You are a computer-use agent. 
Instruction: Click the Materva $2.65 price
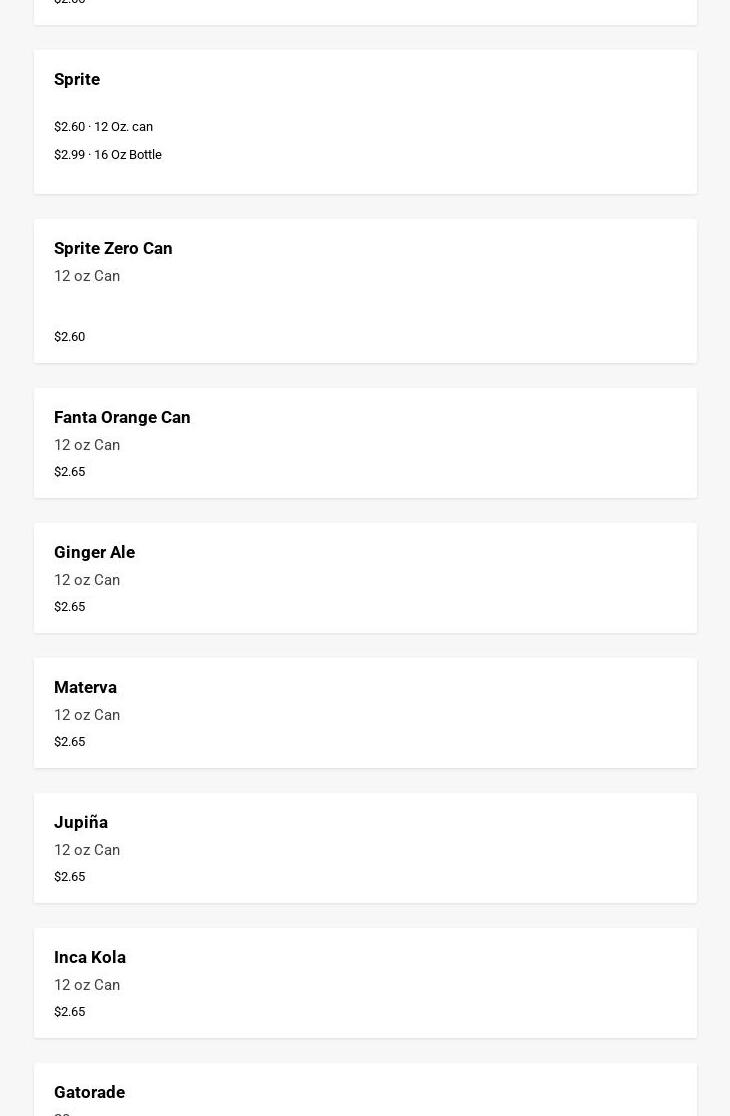[69, 742]
